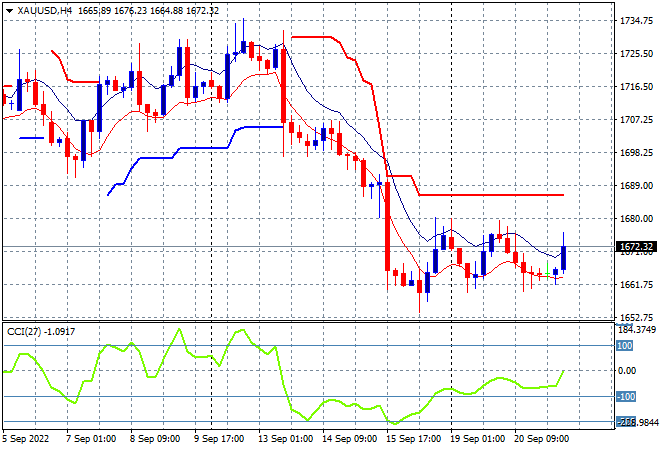This screenshot has width=660, height=450.
Task: Click the 1734.75 price axis value
Action: click(636, 21)
